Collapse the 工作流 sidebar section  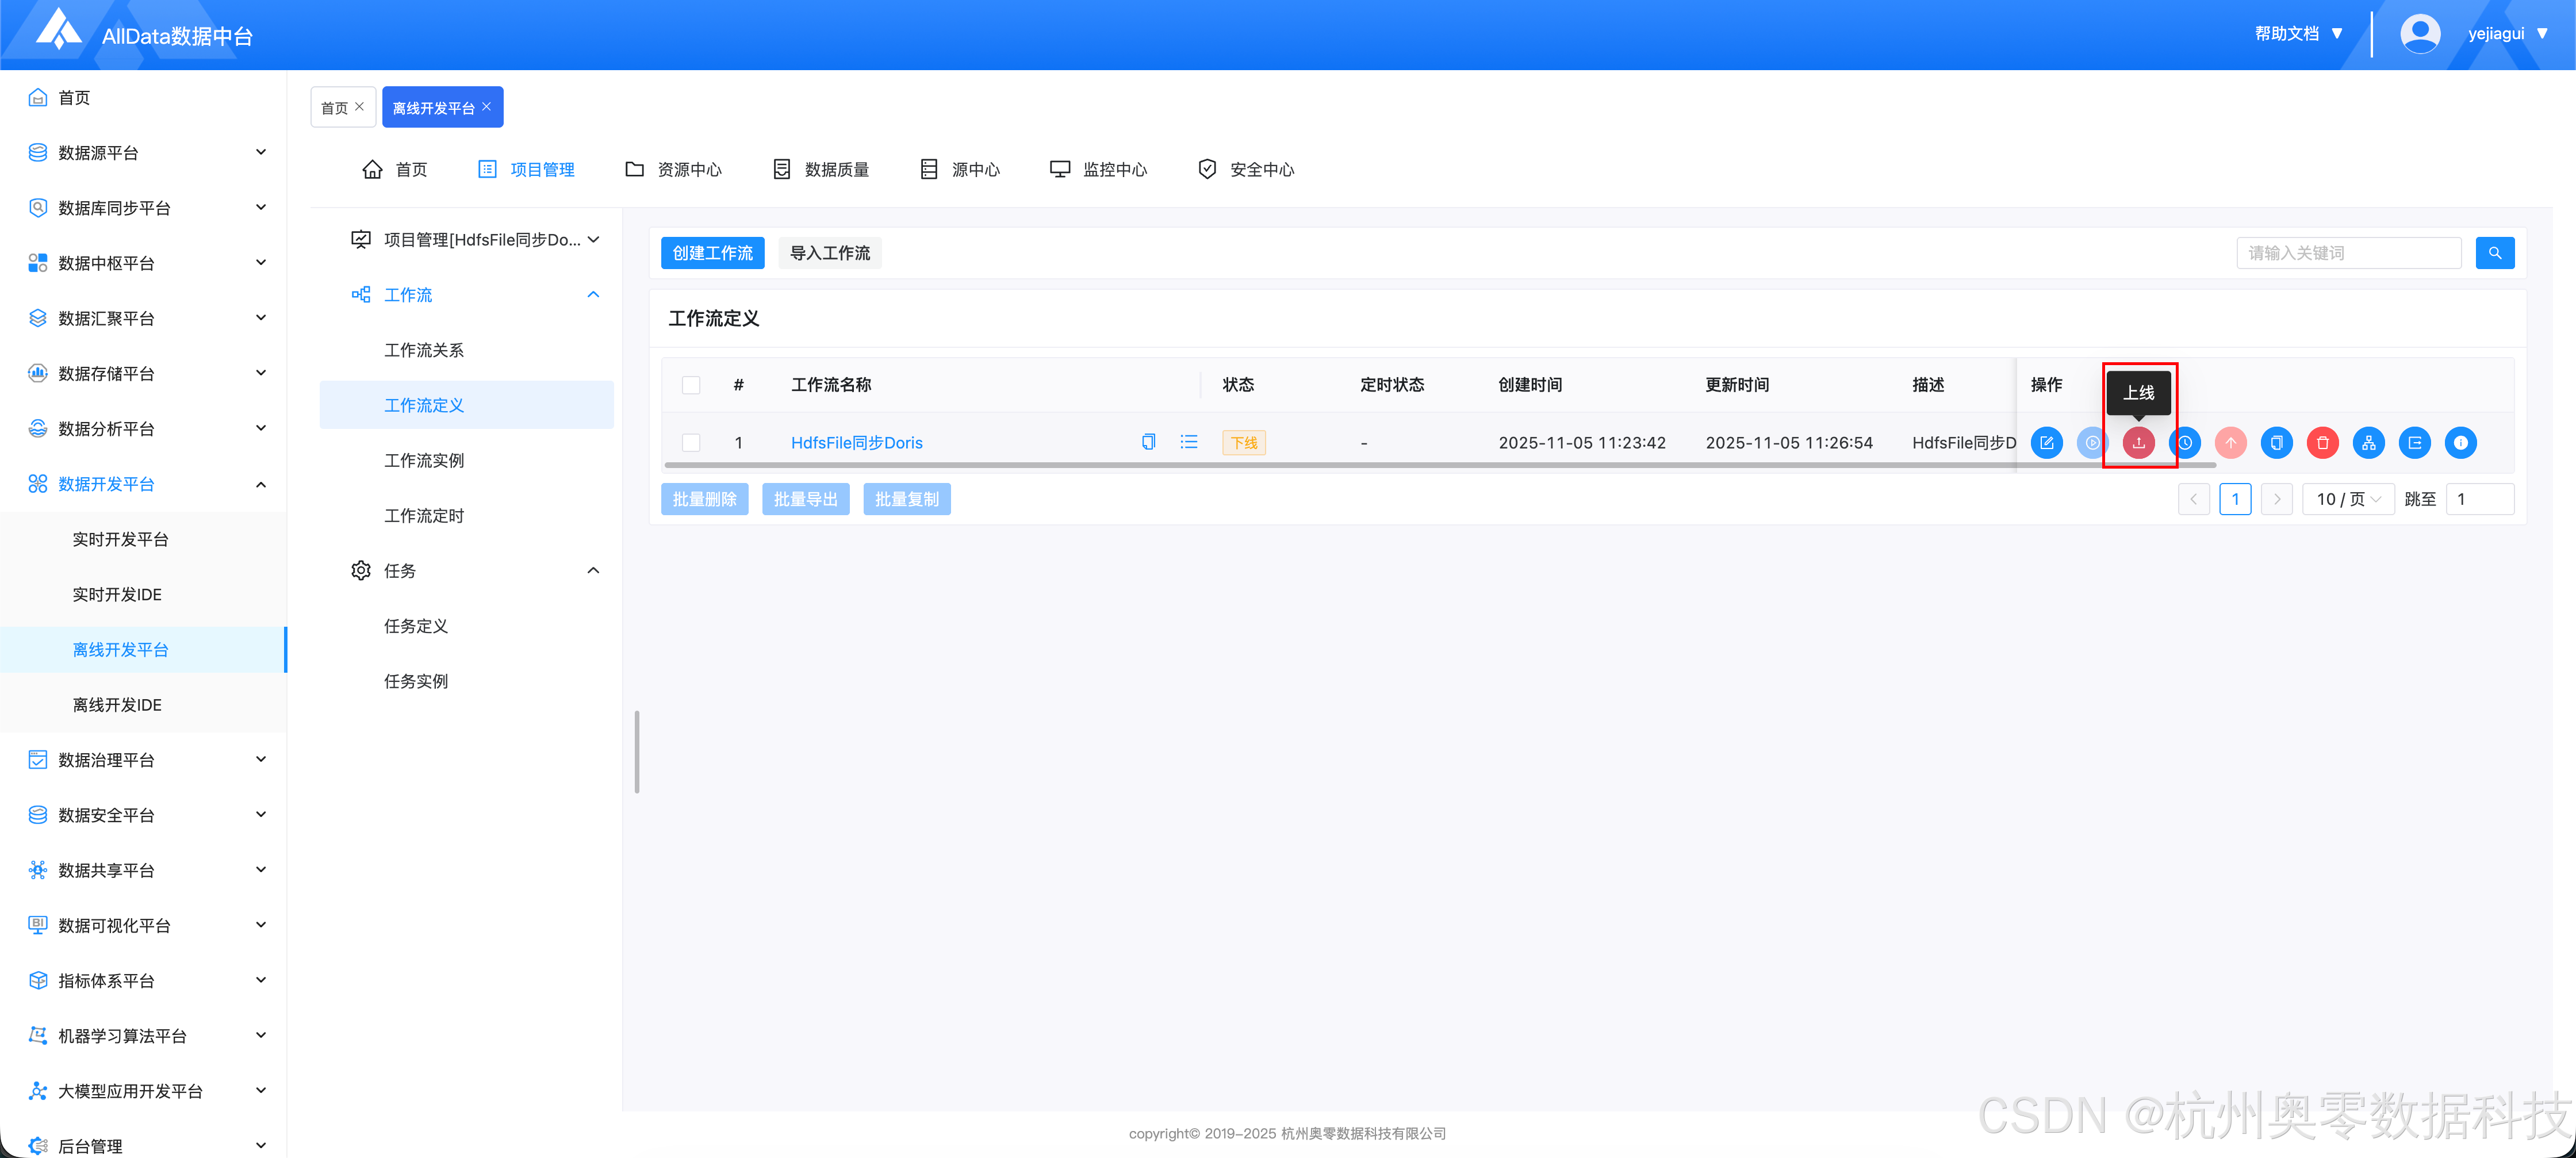(x=593, y=294)
